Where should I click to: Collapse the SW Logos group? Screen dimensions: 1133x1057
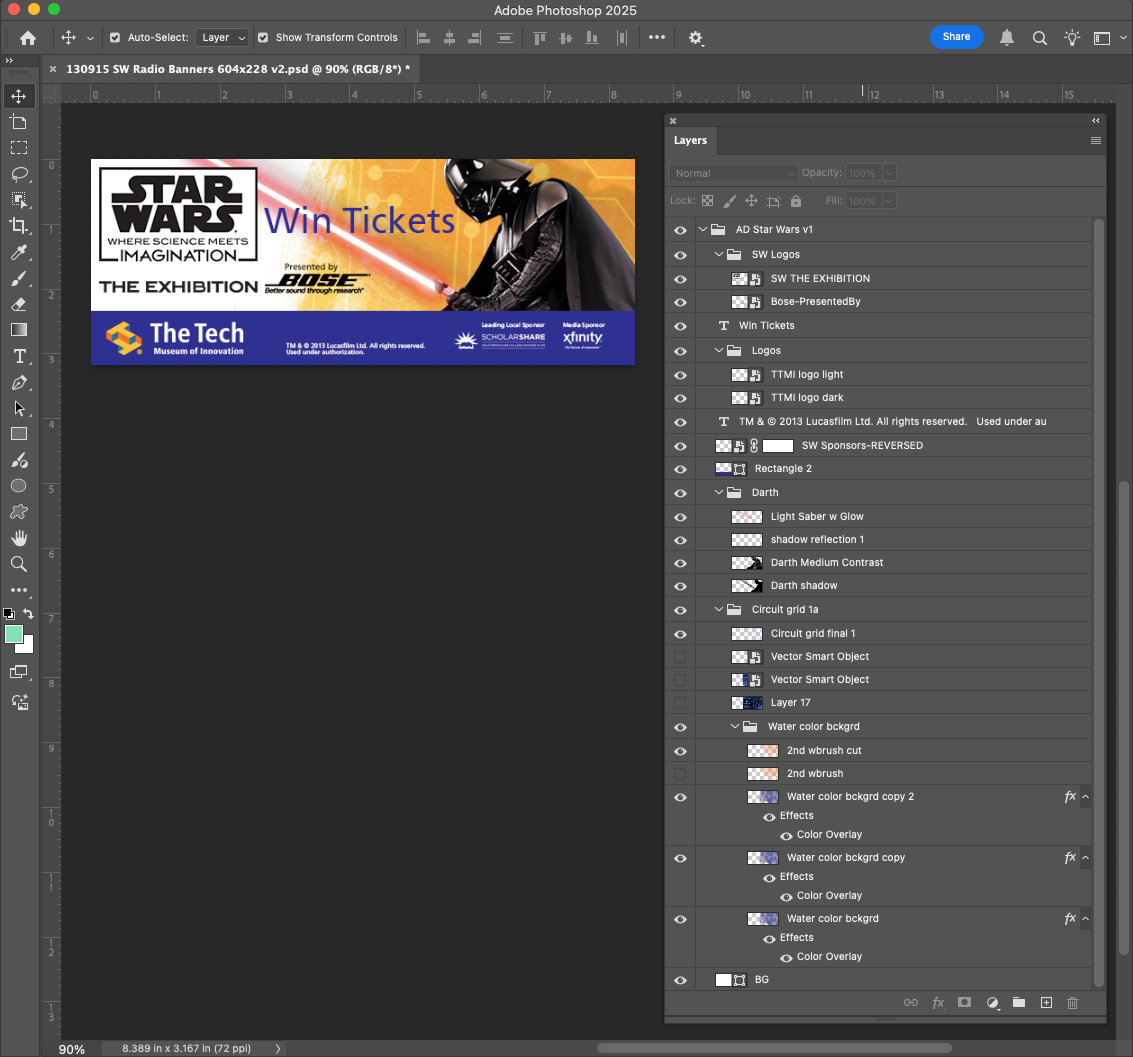click(718, 254)
